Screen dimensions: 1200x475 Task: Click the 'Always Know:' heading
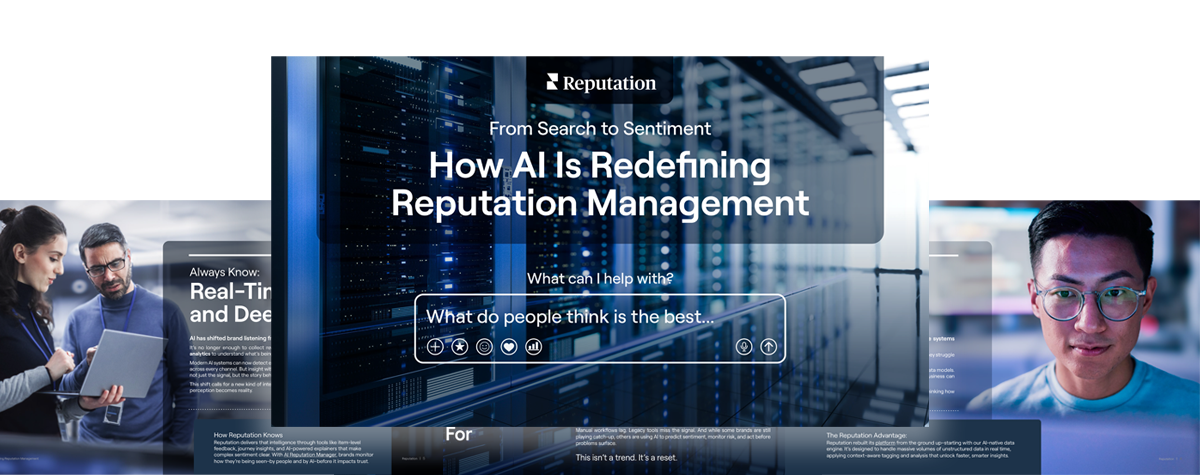(x=224, y=271)
